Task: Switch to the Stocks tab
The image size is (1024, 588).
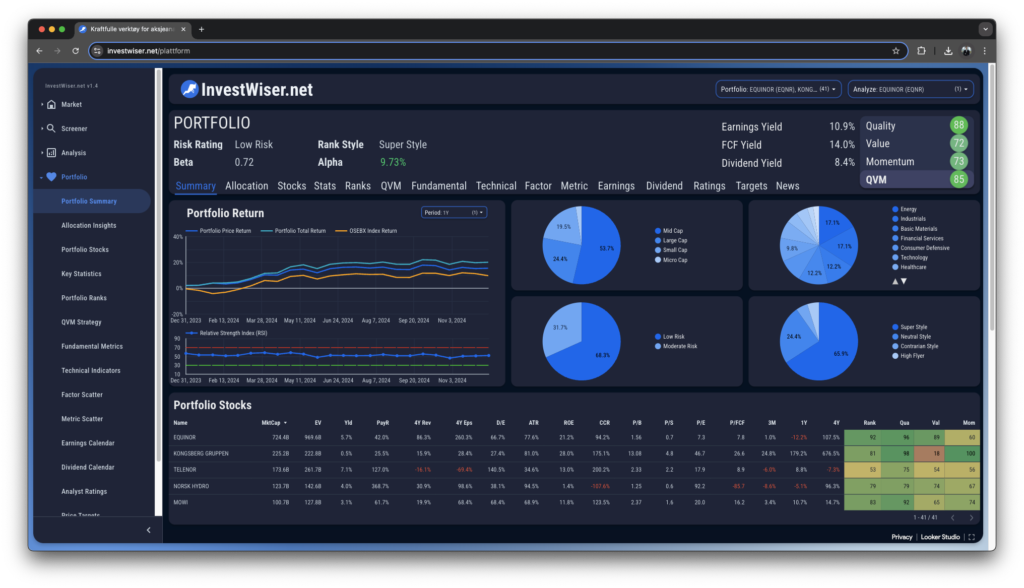Action: click(291, 186)
